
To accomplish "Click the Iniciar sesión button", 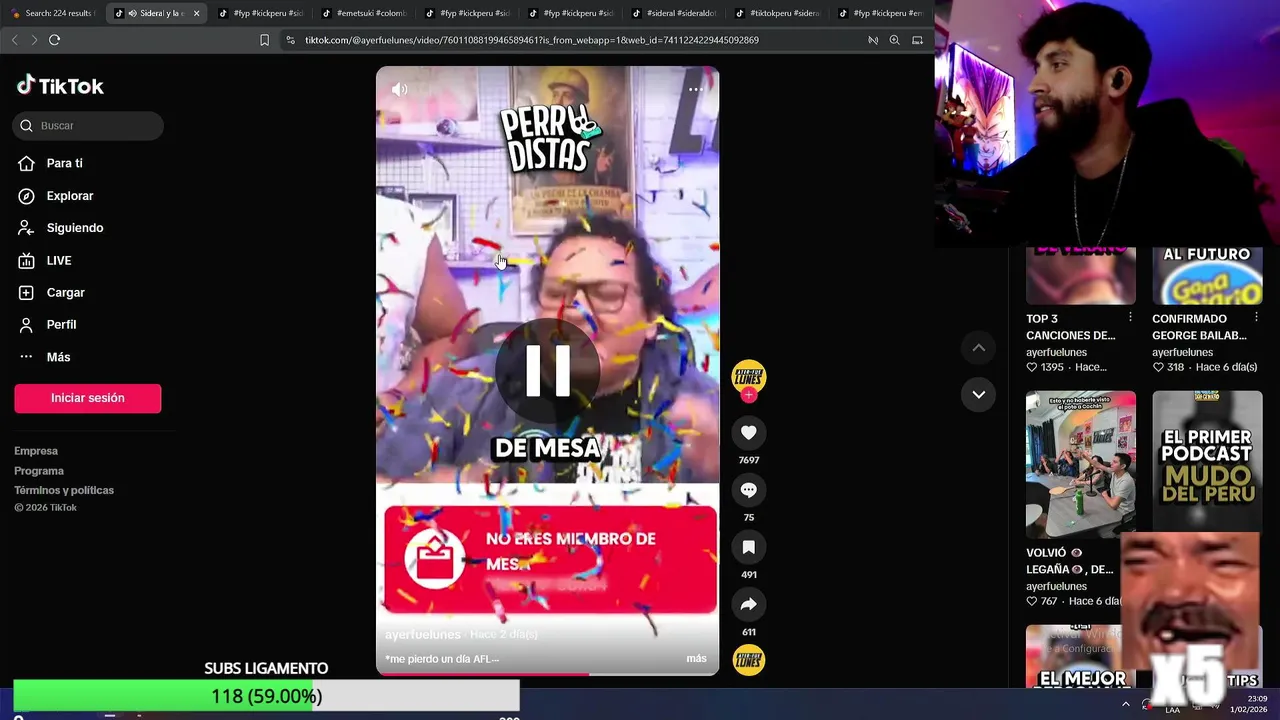I will pos(88,398).
